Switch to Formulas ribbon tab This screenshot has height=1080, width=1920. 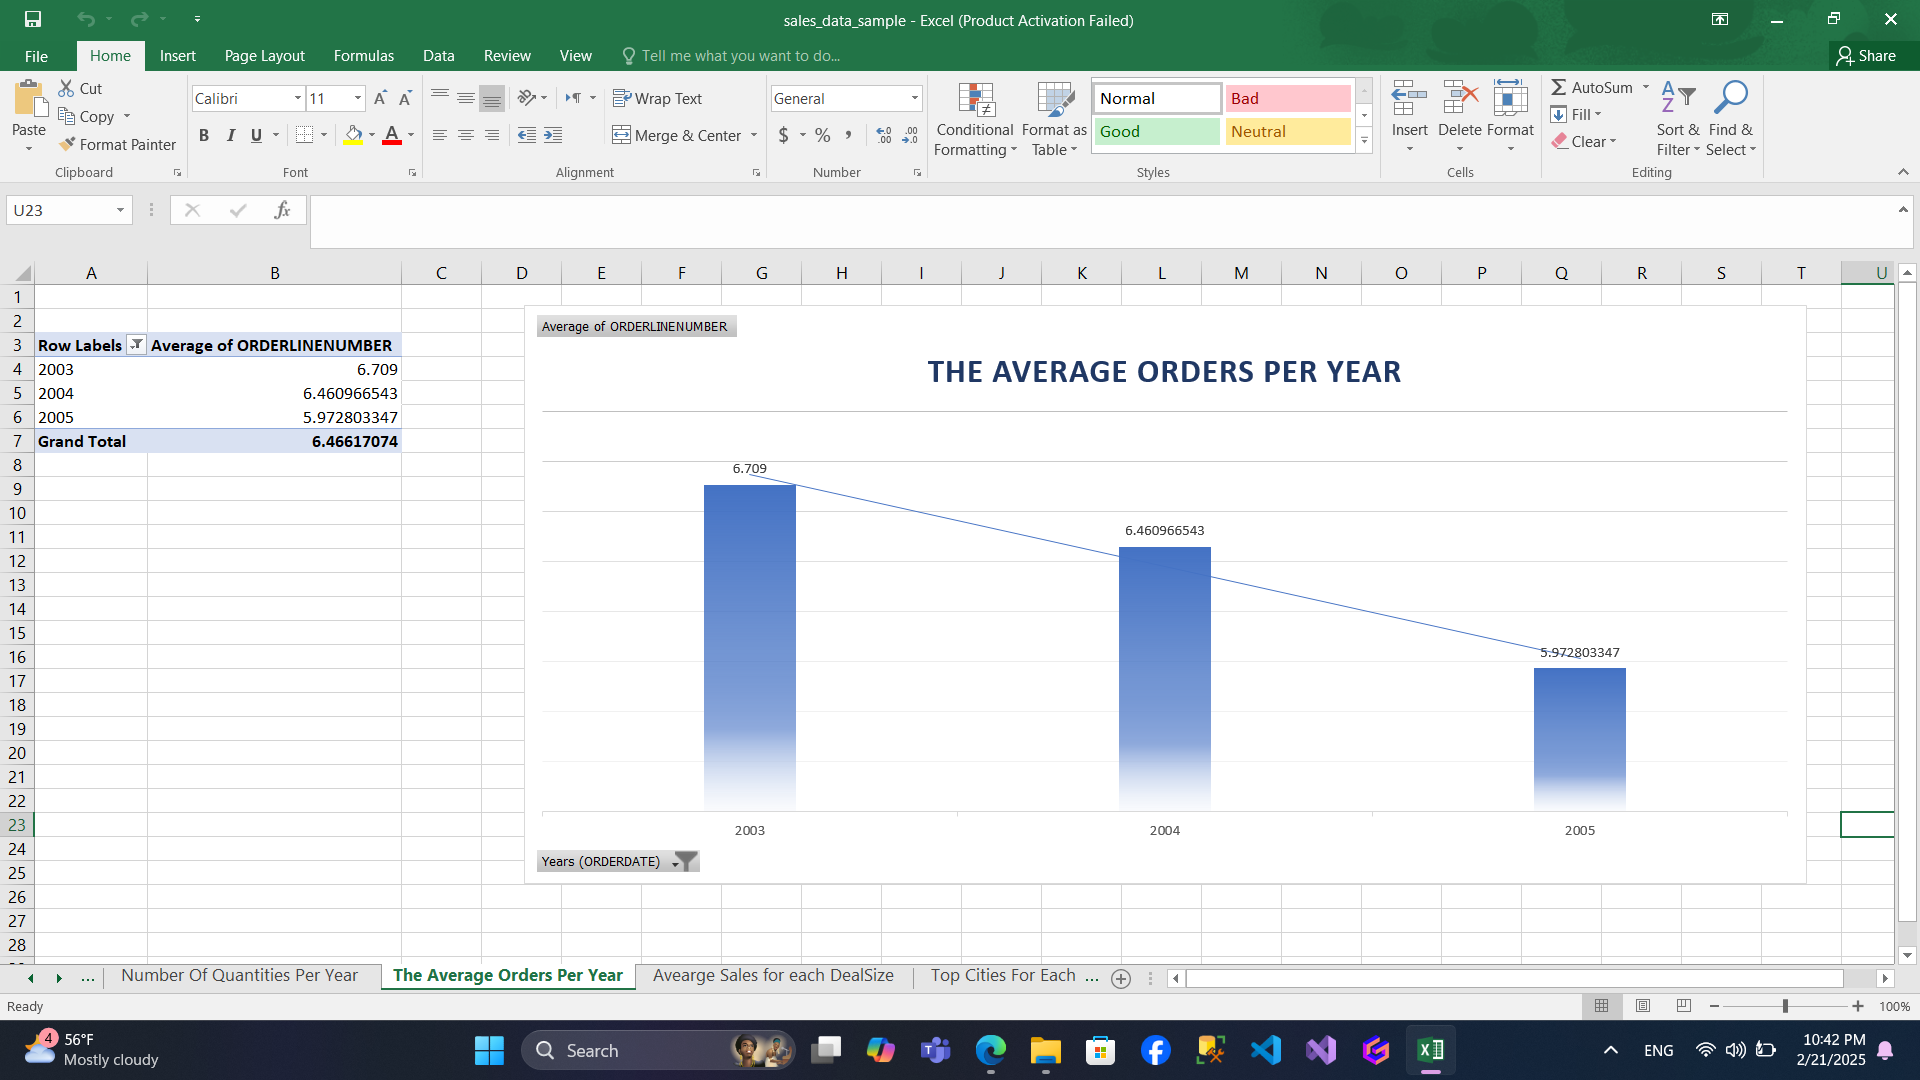coord(363,56)
